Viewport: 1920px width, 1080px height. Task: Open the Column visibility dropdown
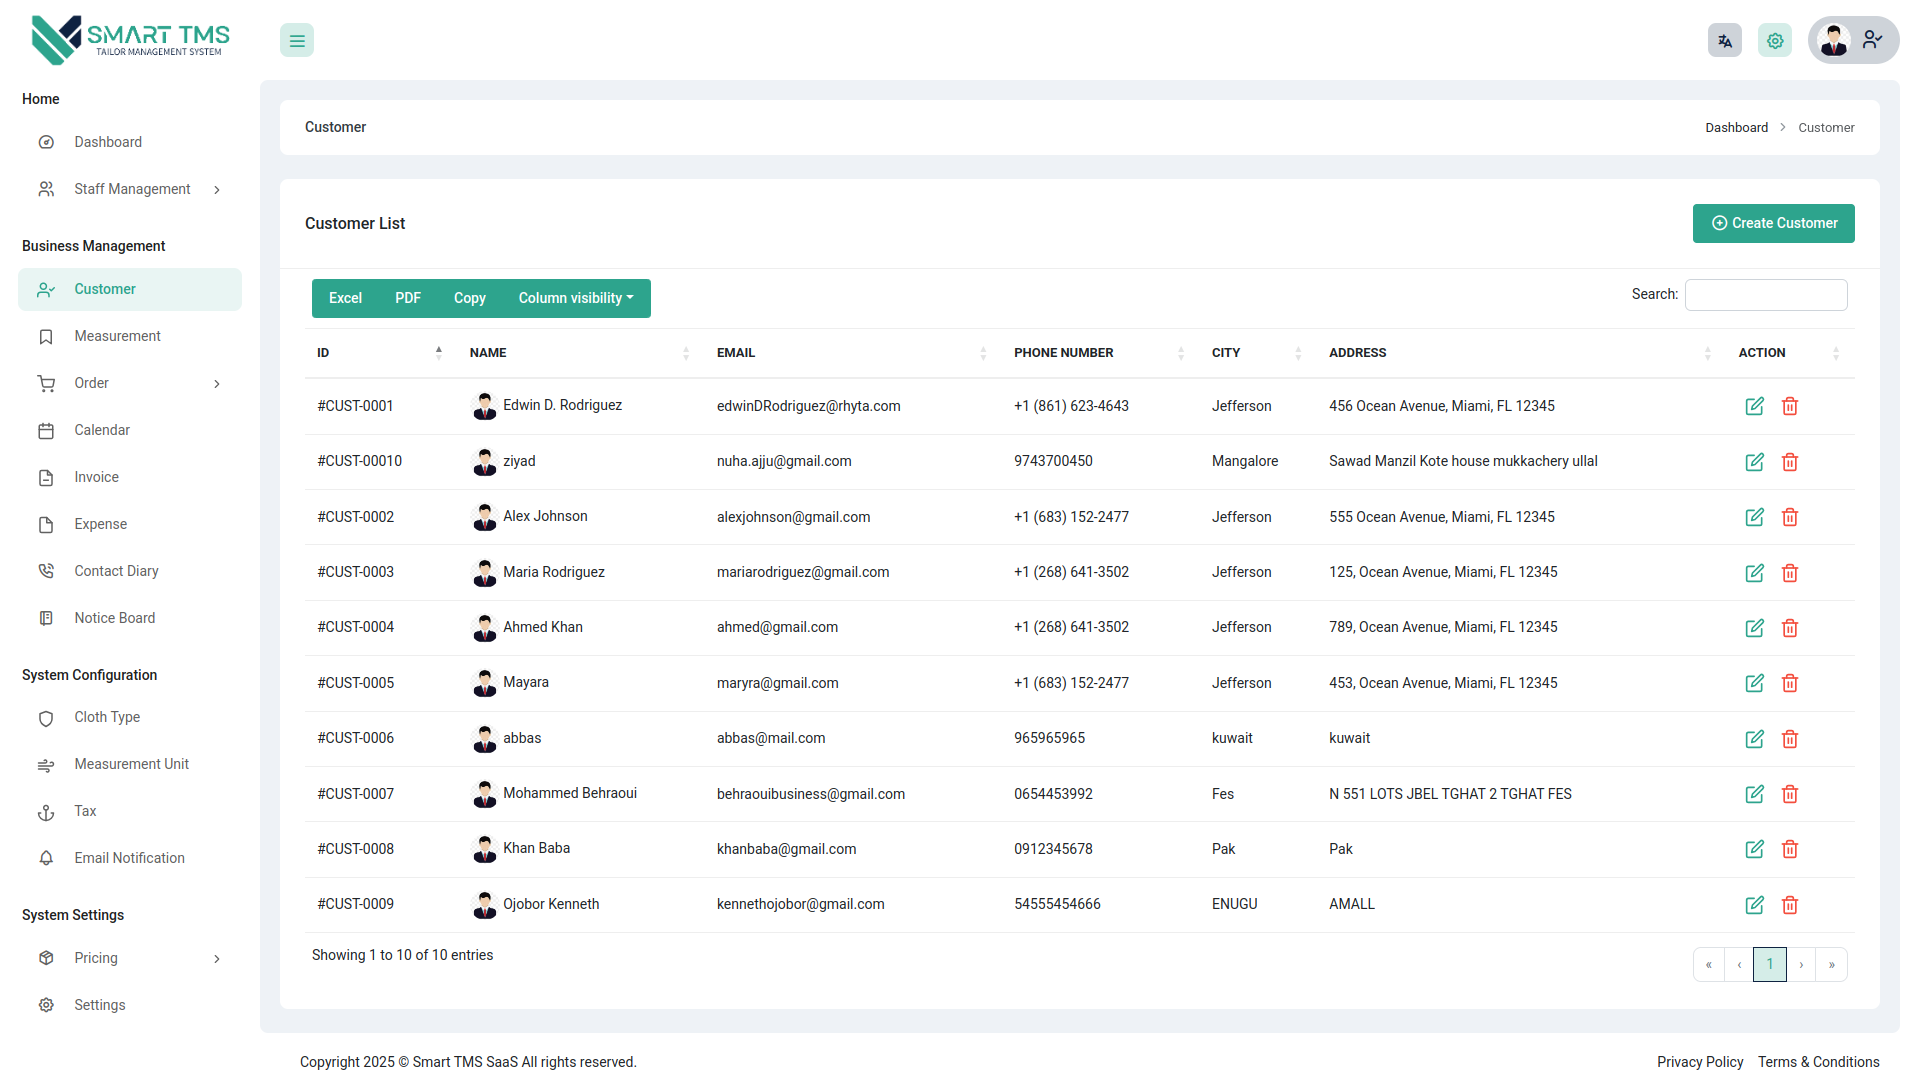(575, 298)
